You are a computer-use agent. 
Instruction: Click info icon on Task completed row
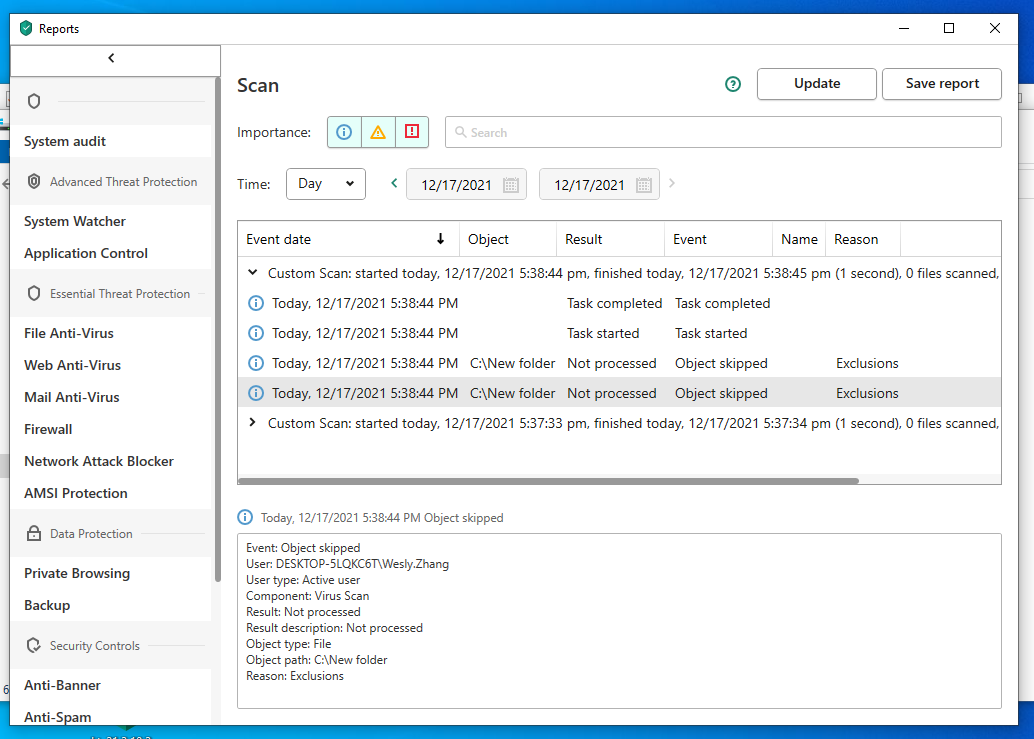[255, 303]
